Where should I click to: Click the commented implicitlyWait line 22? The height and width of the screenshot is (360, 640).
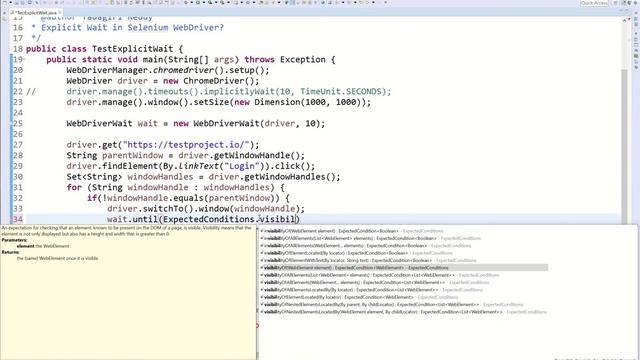tap(229, 91)
